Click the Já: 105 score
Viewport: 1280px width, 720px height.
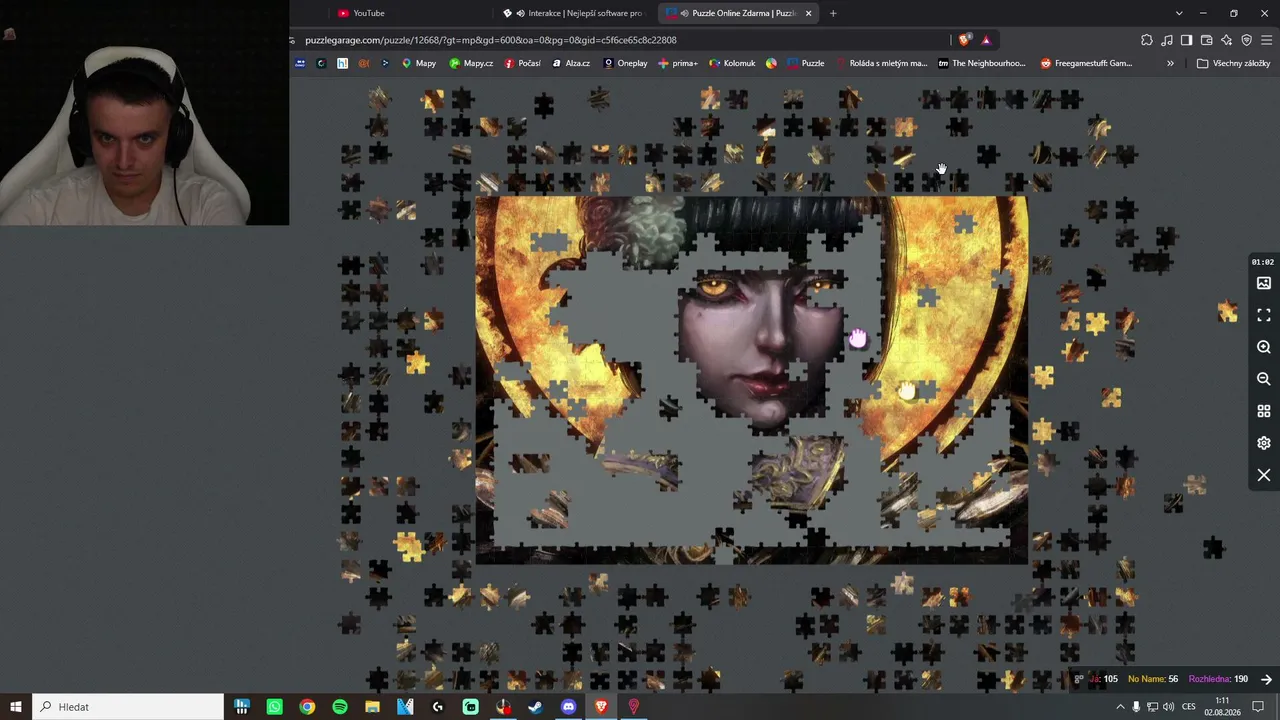(1103, 679)
